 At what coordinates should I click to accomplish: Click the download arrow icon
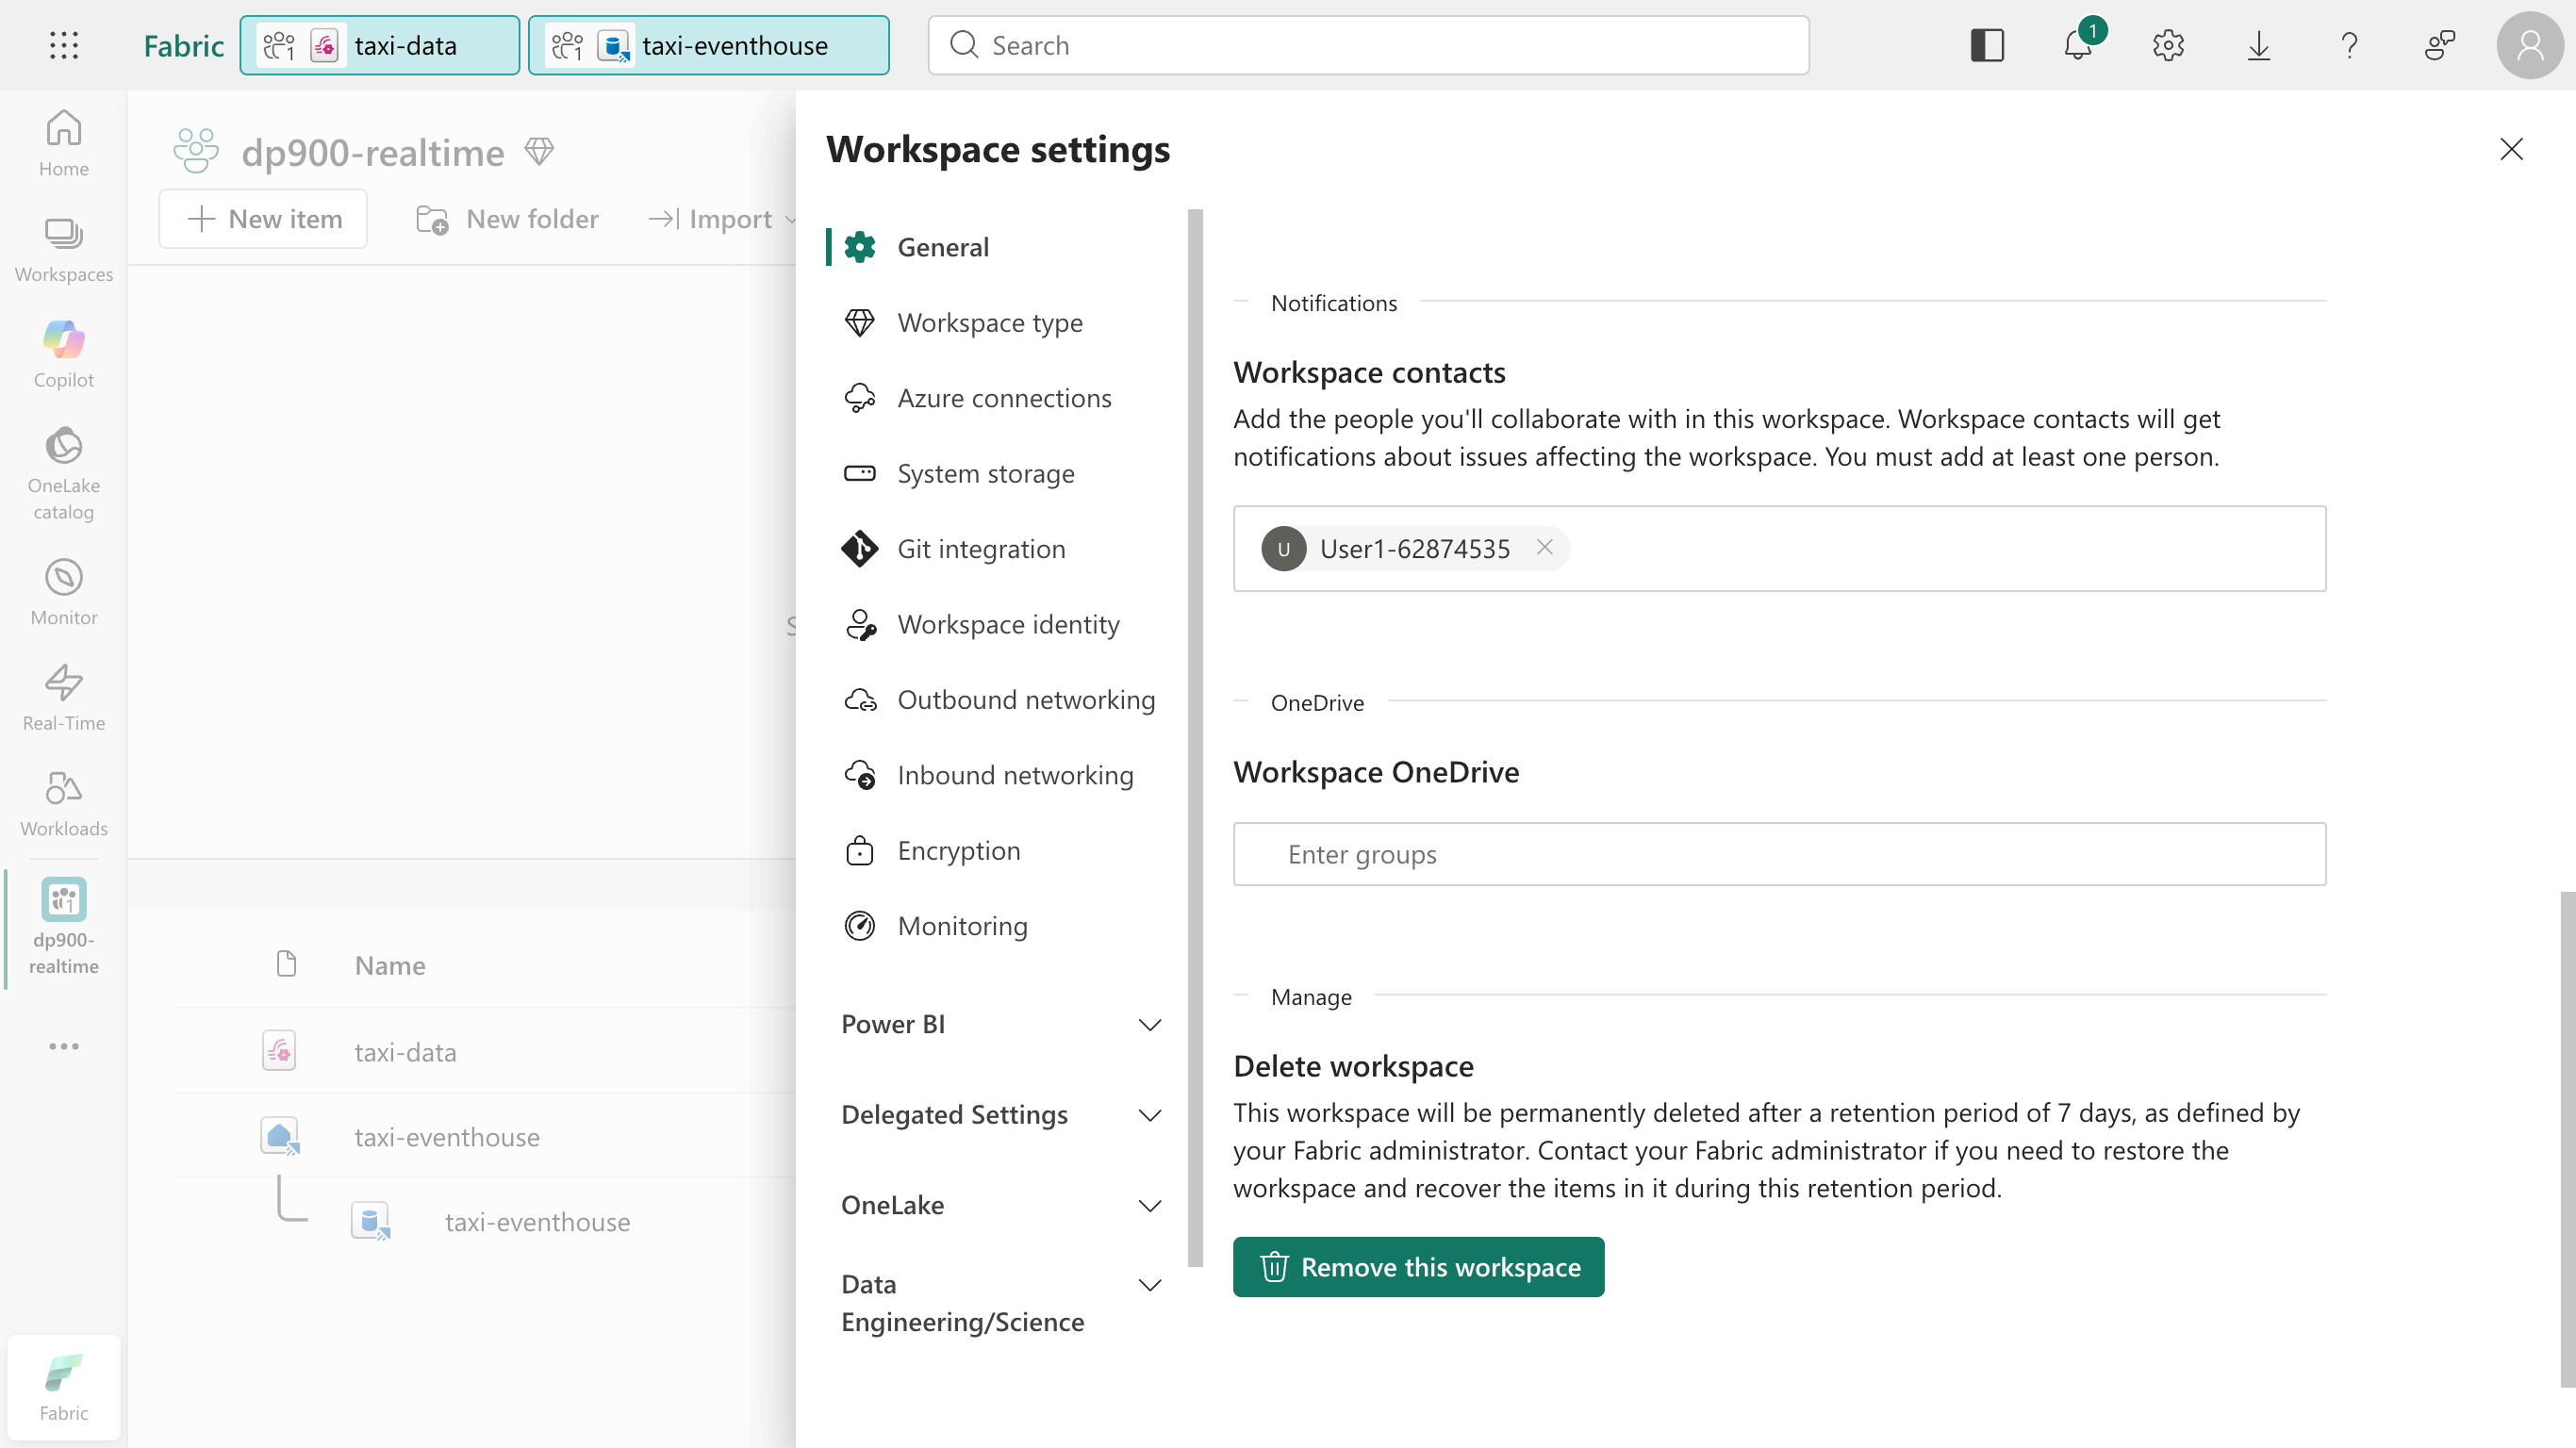pos(2259,45)
